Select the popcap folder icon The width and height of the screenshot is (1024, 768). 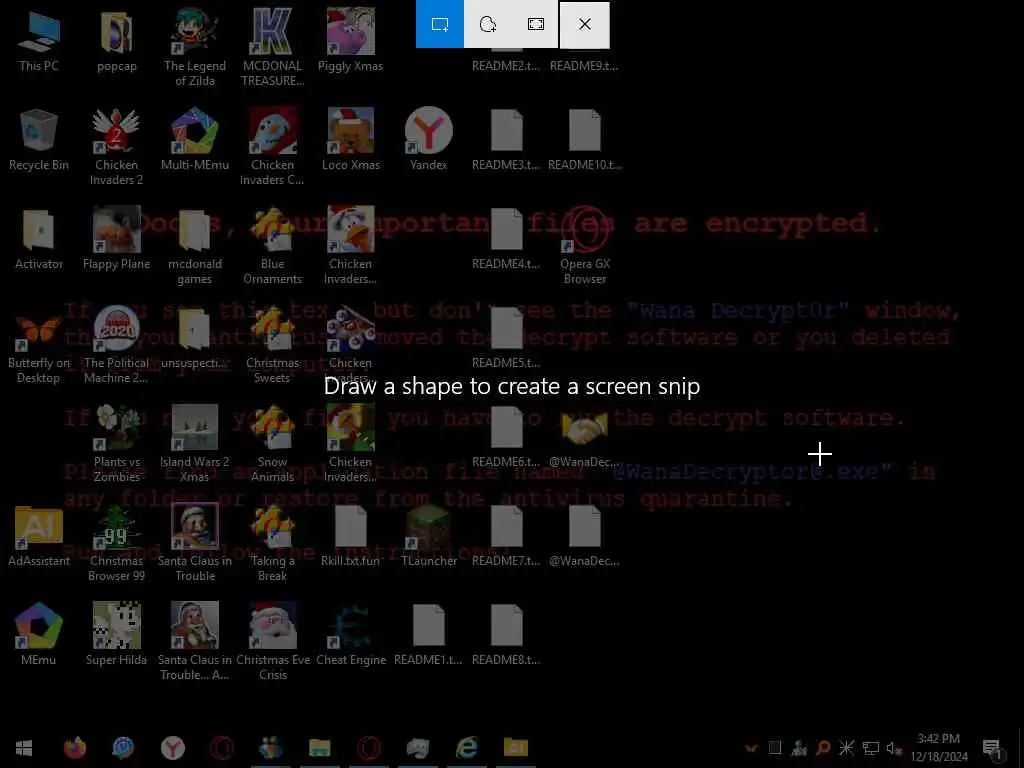pos(116,40)
